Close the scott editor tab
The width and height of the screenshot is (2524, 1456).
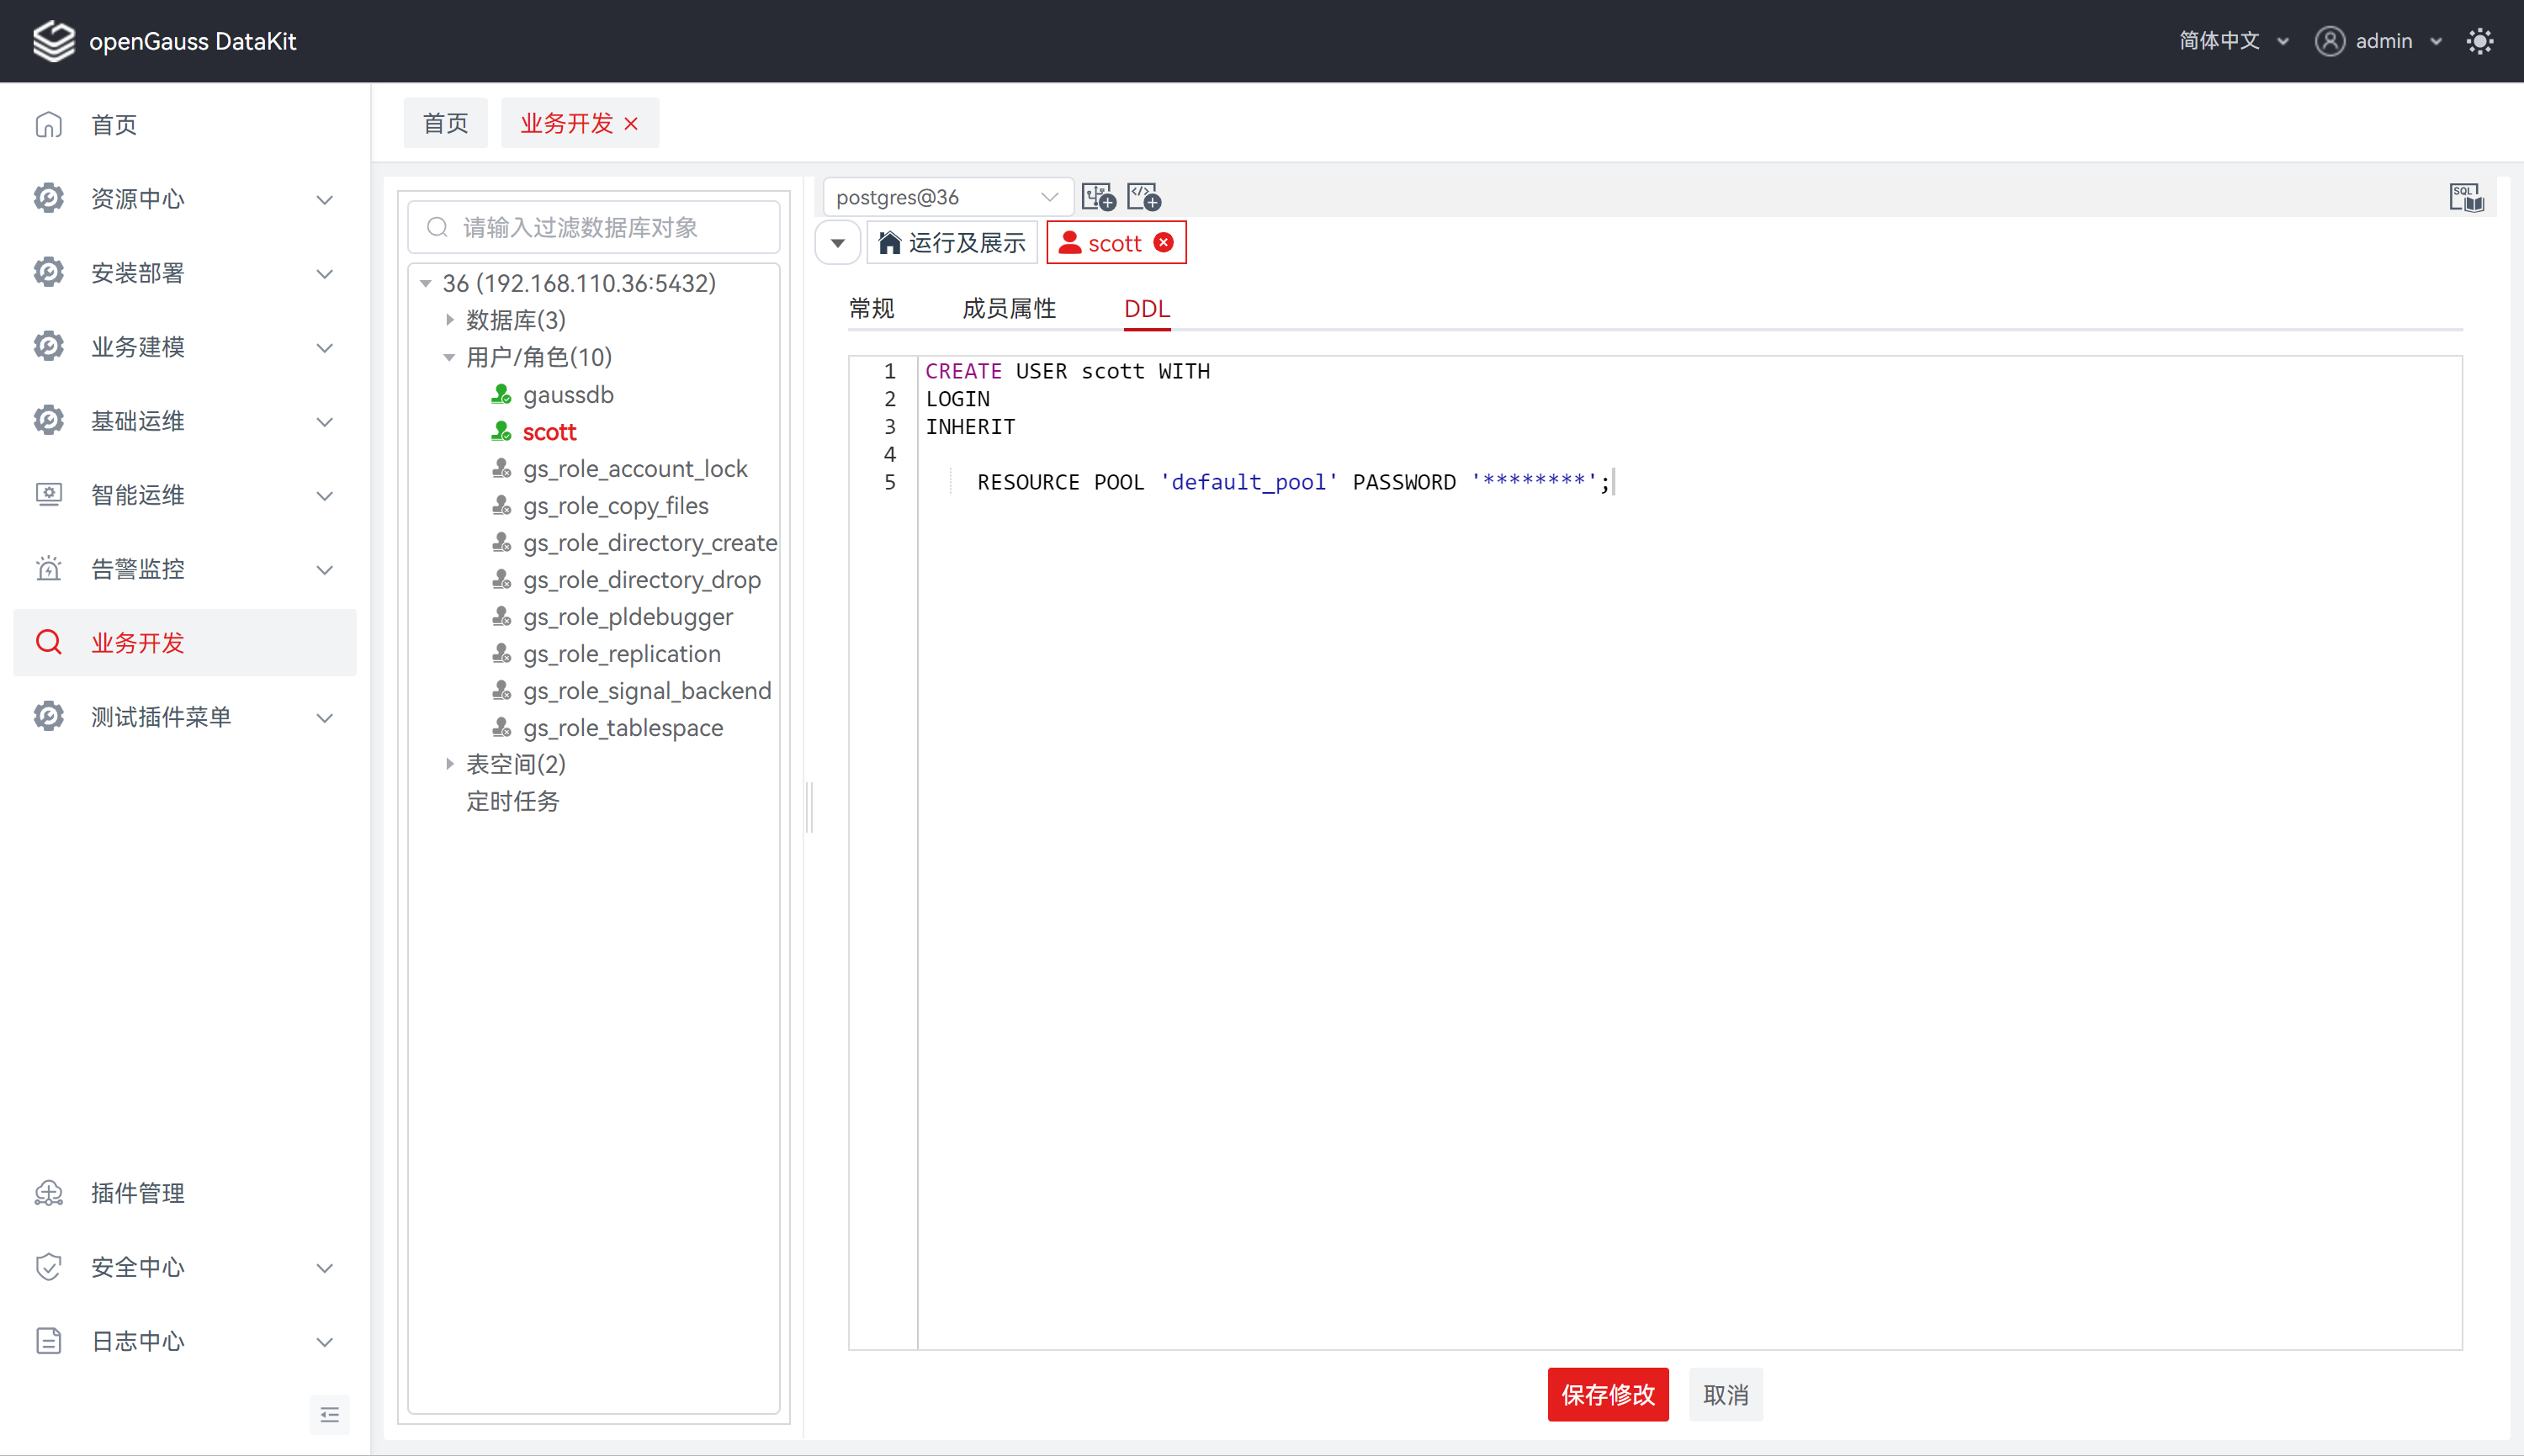click(x=1163, y=243)
